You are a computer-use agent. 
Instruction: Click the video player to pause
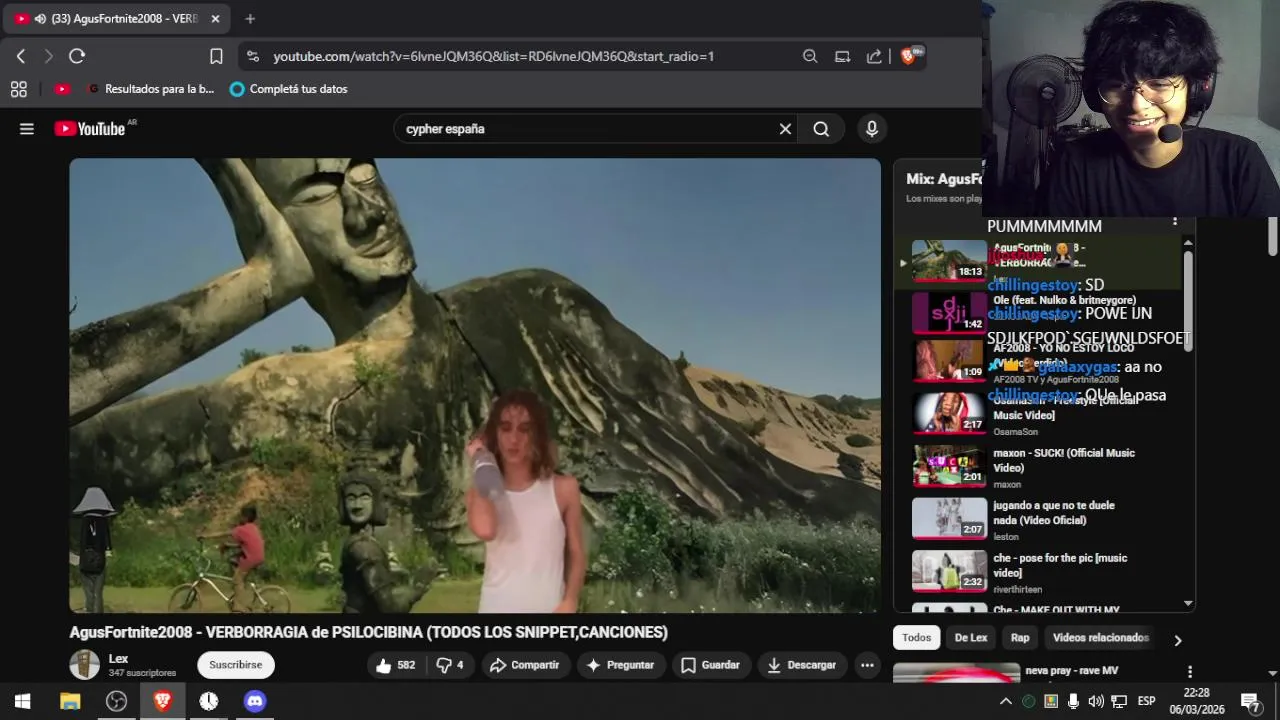point(475,385)
